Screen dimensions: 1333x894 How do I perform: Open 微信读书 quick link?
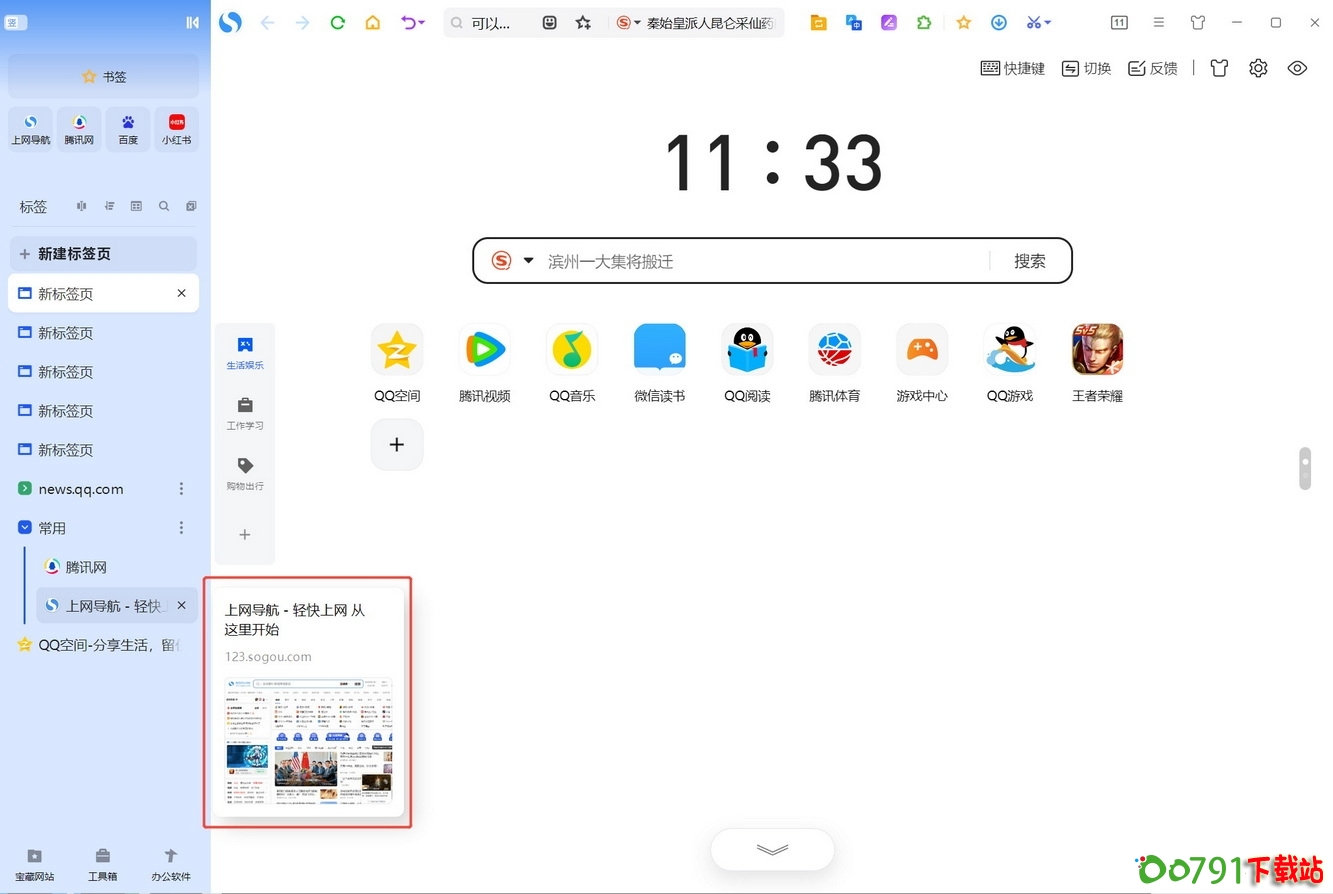659,362
